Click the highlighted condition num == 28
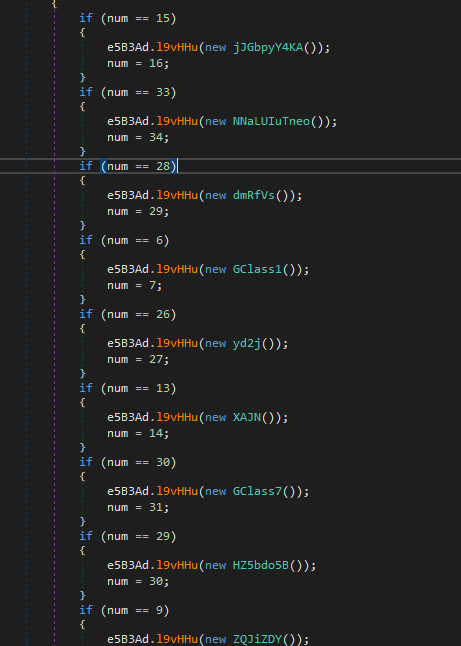The width and height of the screenshot is (461, 646). [138, 166]
